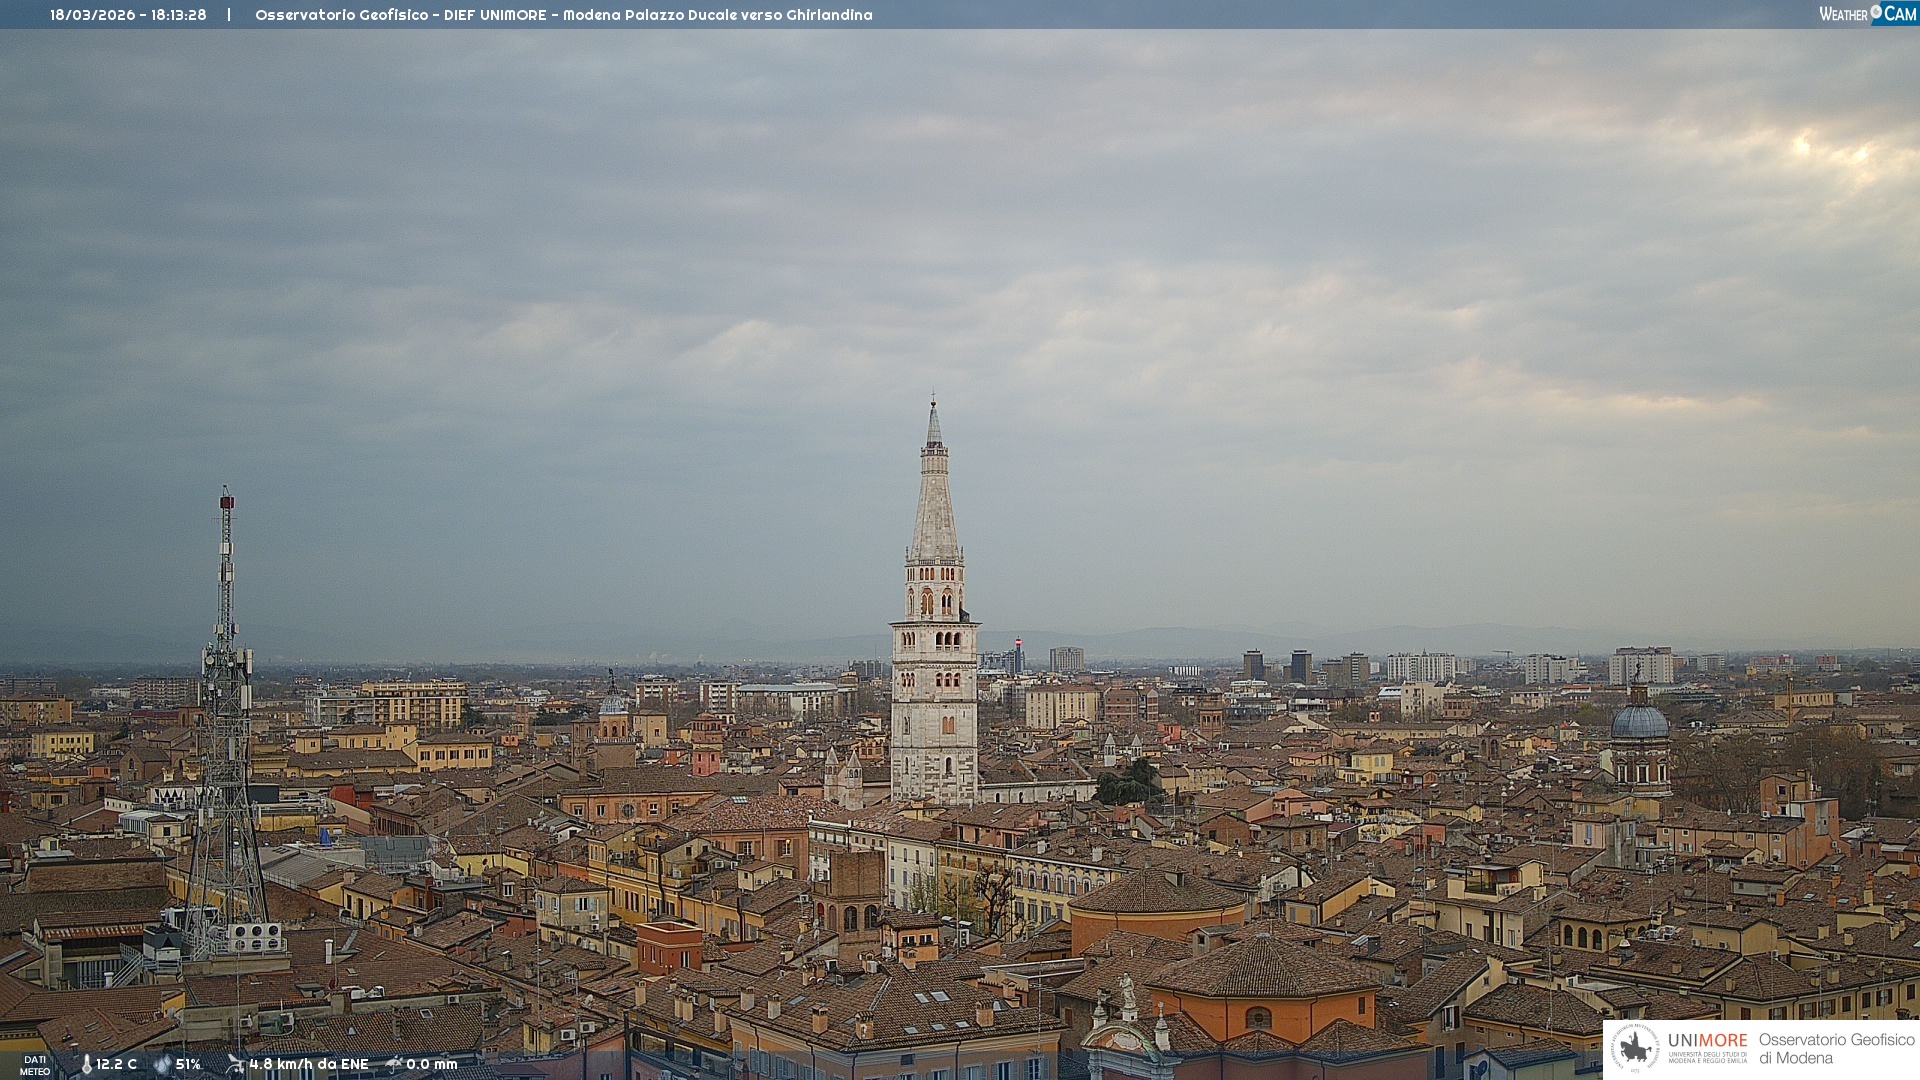Click Osservatorio Geofisico di Modena caption
The image size is (1920, 1080).
click(x=1836, y=1049)
